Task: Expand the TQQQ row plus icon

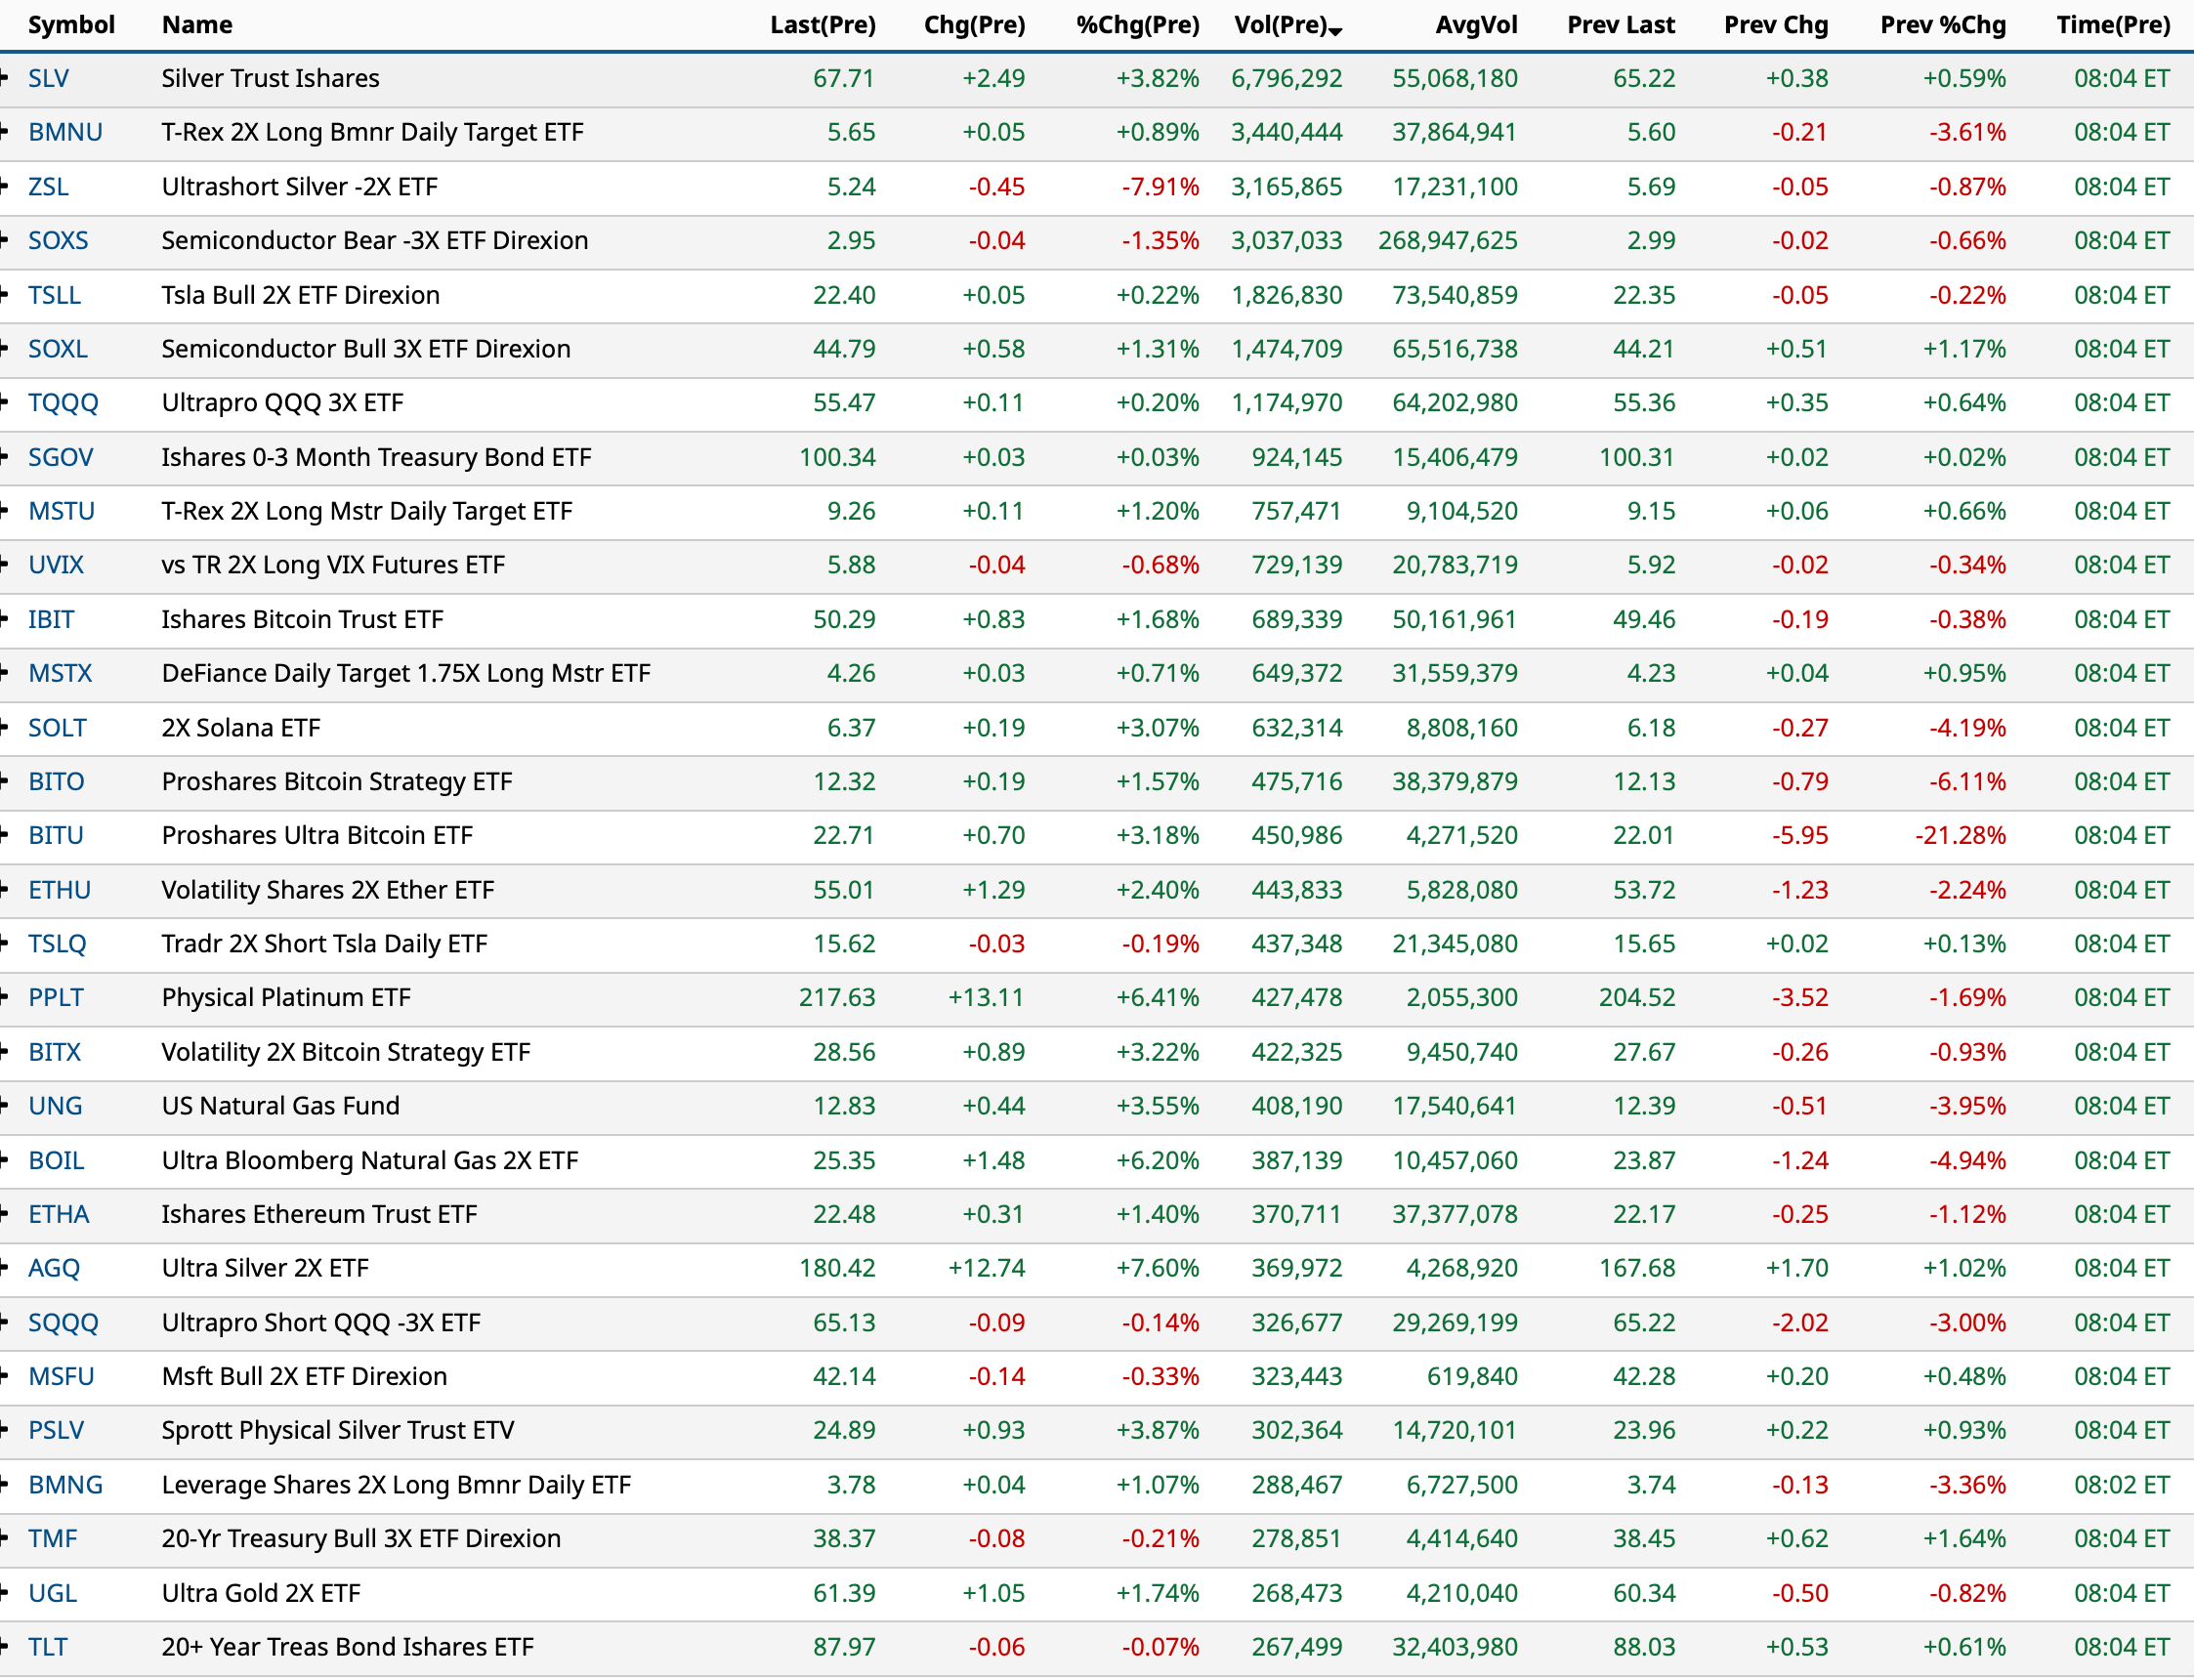Action: pos(5,403)
